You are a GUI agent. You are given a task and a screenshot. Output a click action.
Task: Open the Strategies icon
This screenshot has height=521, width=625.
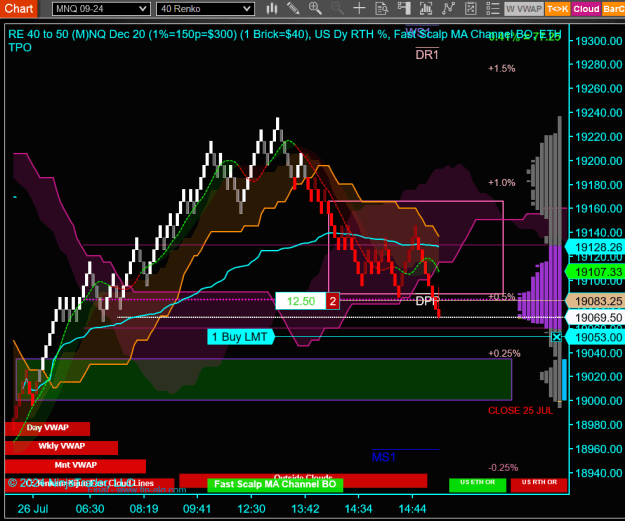470,8
